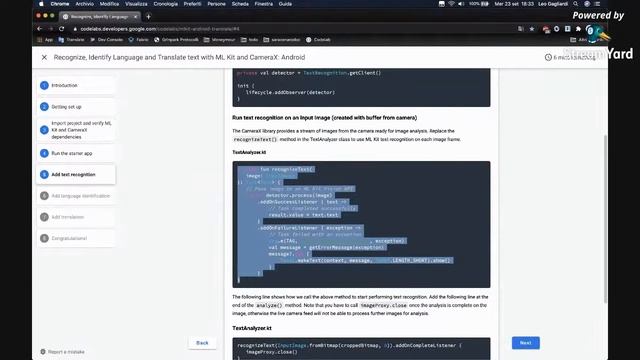Screen dimensions: 640x360
Task: Click the battery 100% indicator
Action: [479, 4]
